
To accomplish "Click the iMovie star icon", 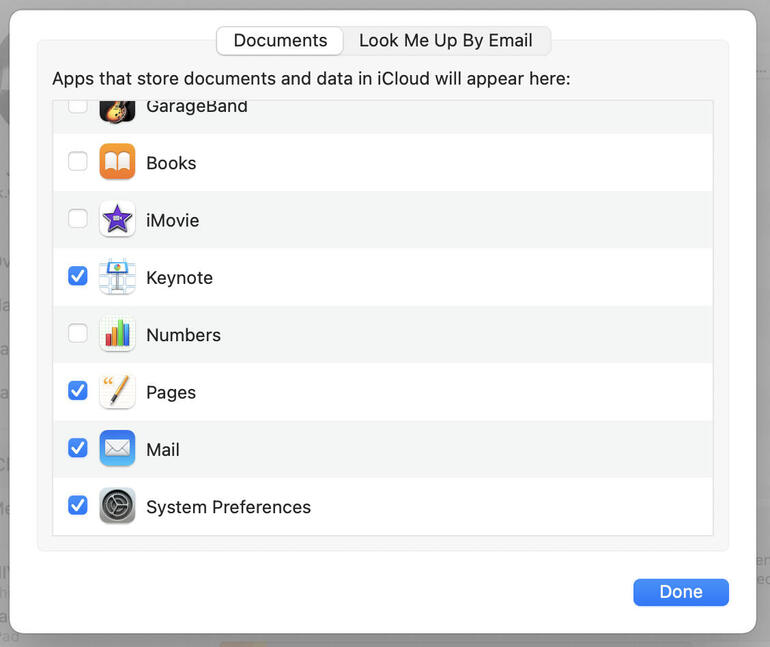I will (117, 219).
